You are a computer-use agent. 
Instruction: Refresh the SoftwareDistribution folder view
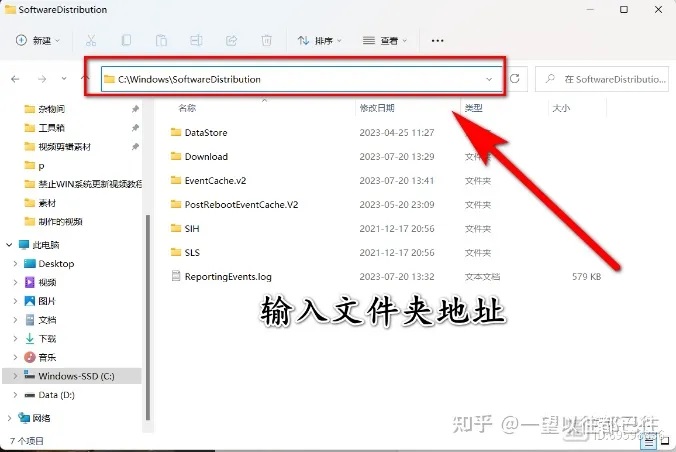(514, 78)
